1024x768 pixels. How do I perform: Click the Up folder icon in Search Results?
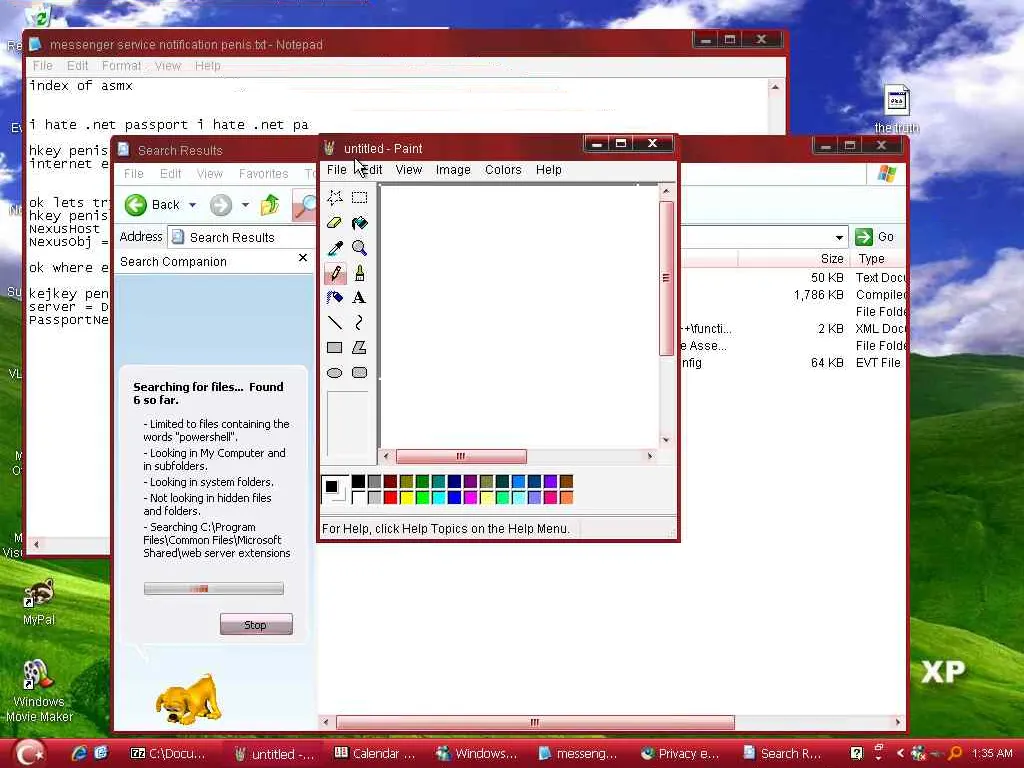[270, 205]
